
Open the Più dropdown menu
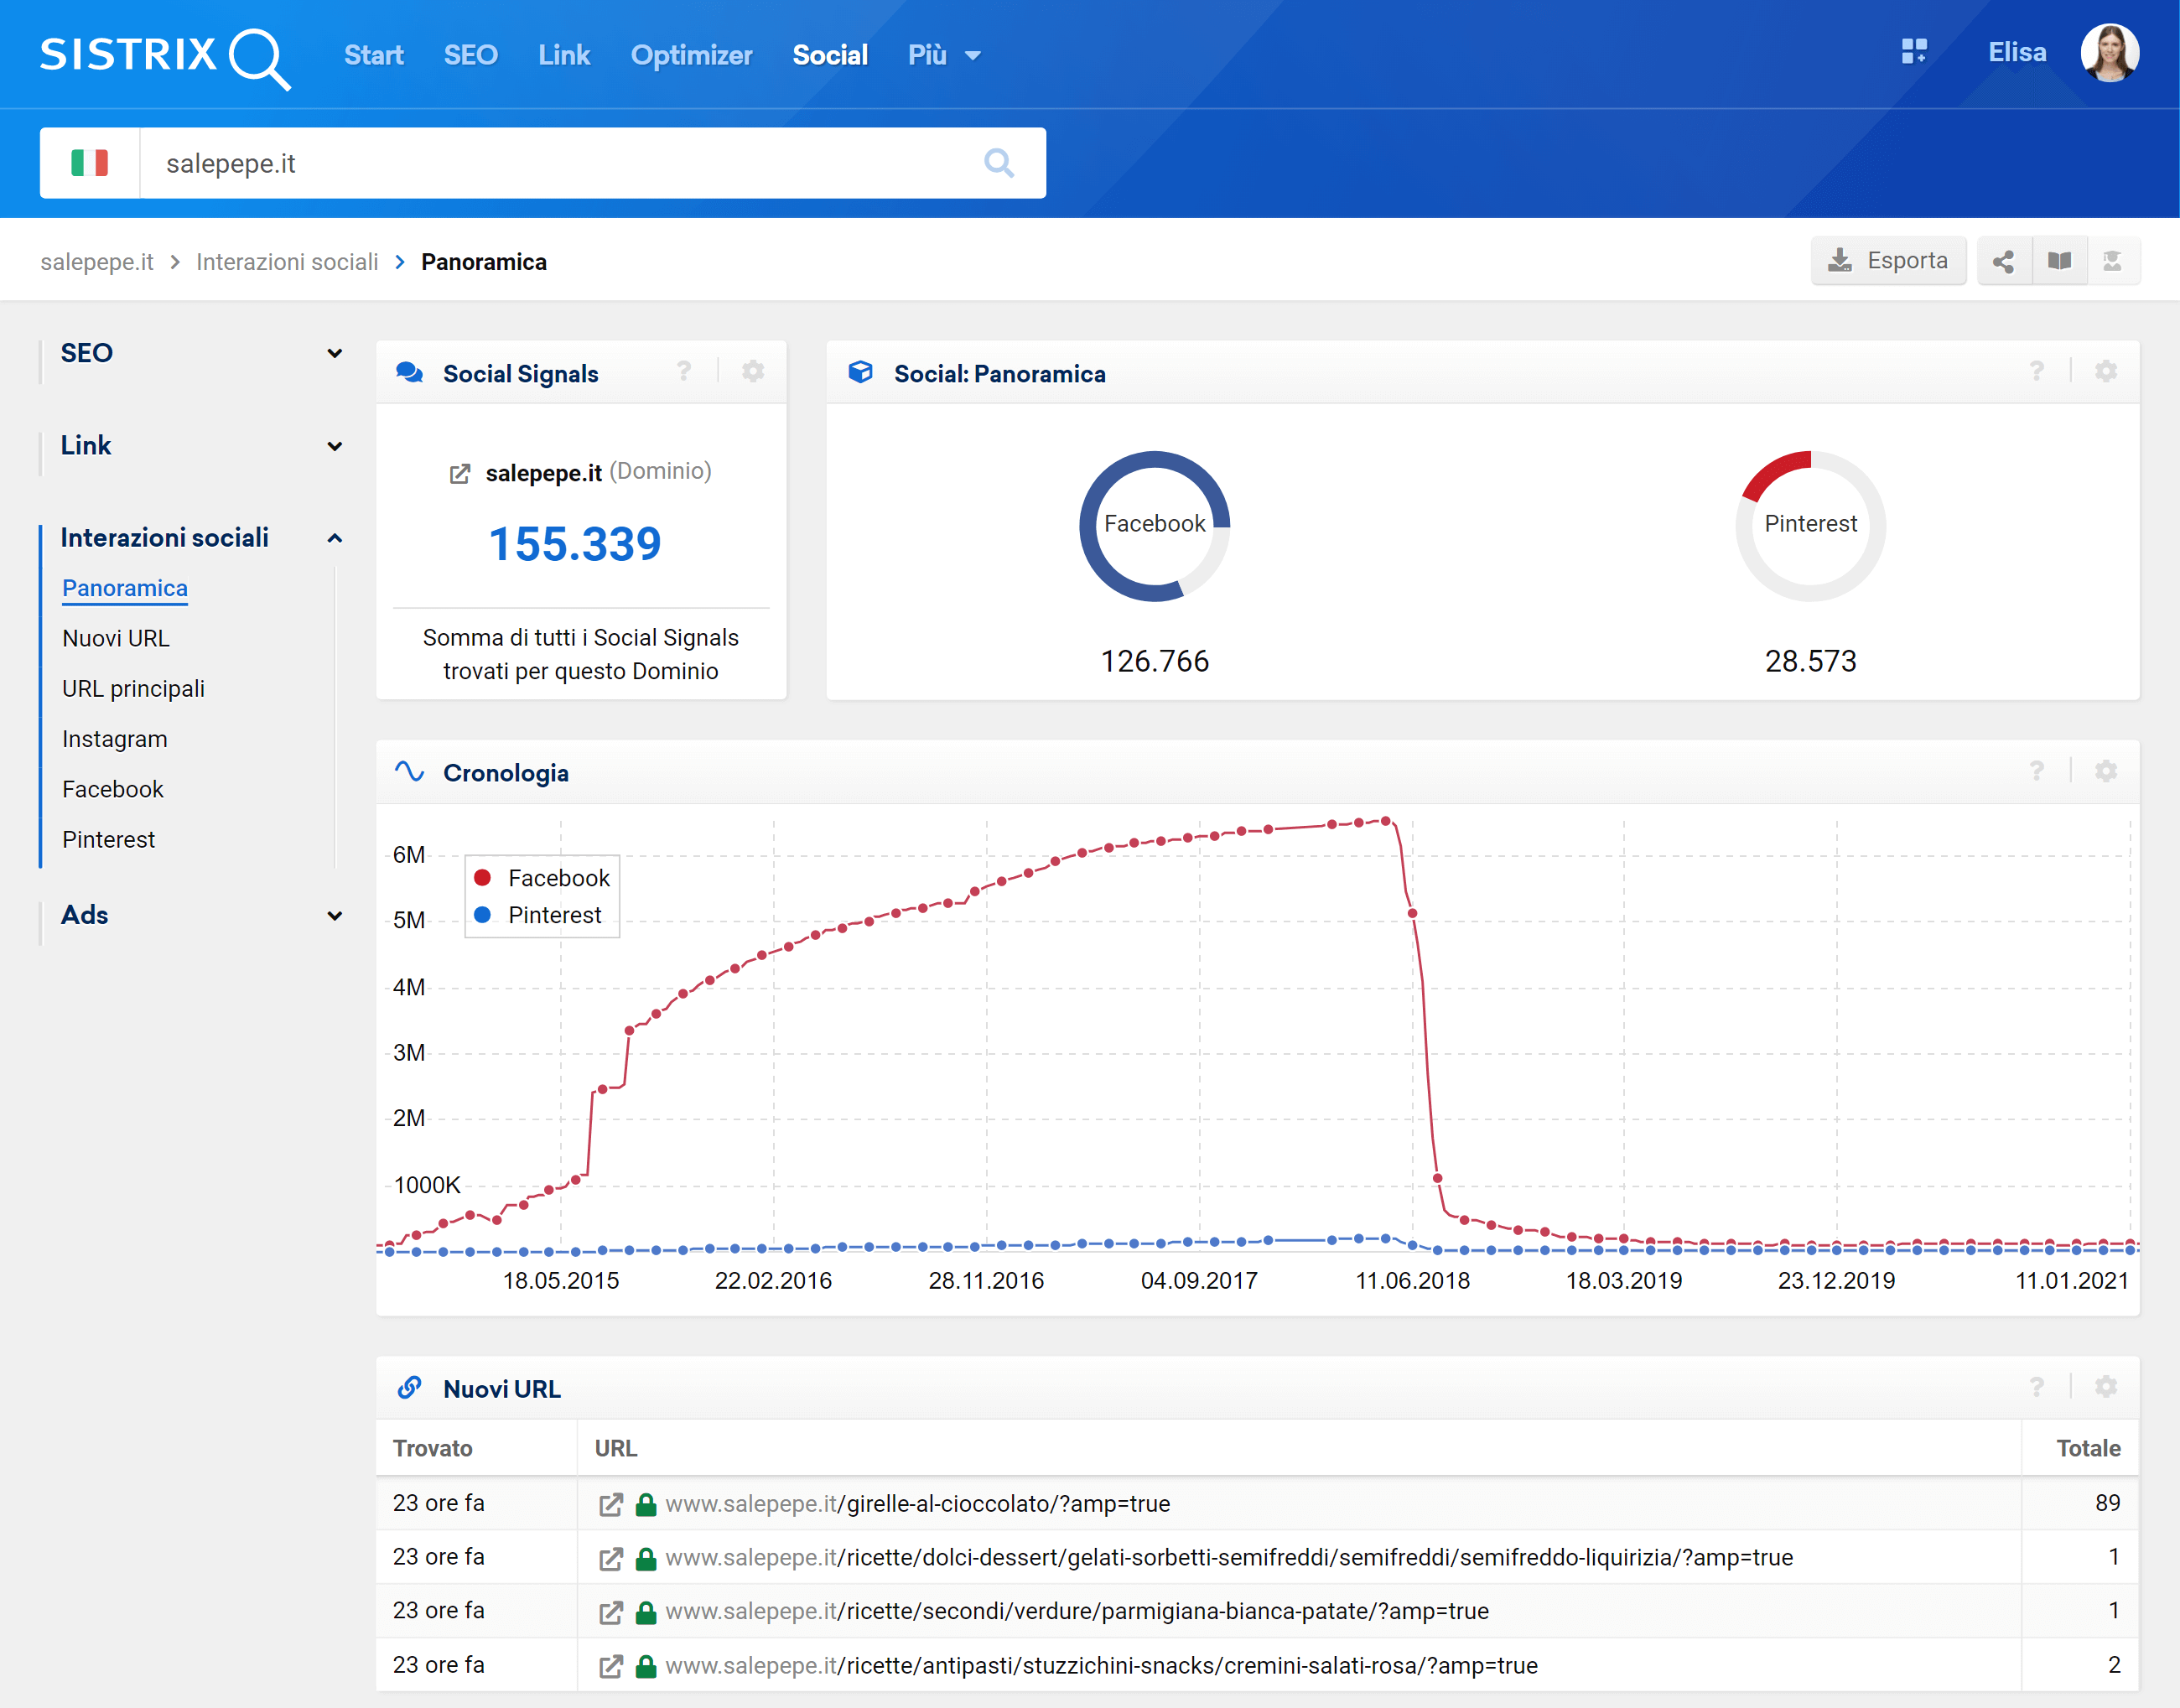[x=943, y=55]
